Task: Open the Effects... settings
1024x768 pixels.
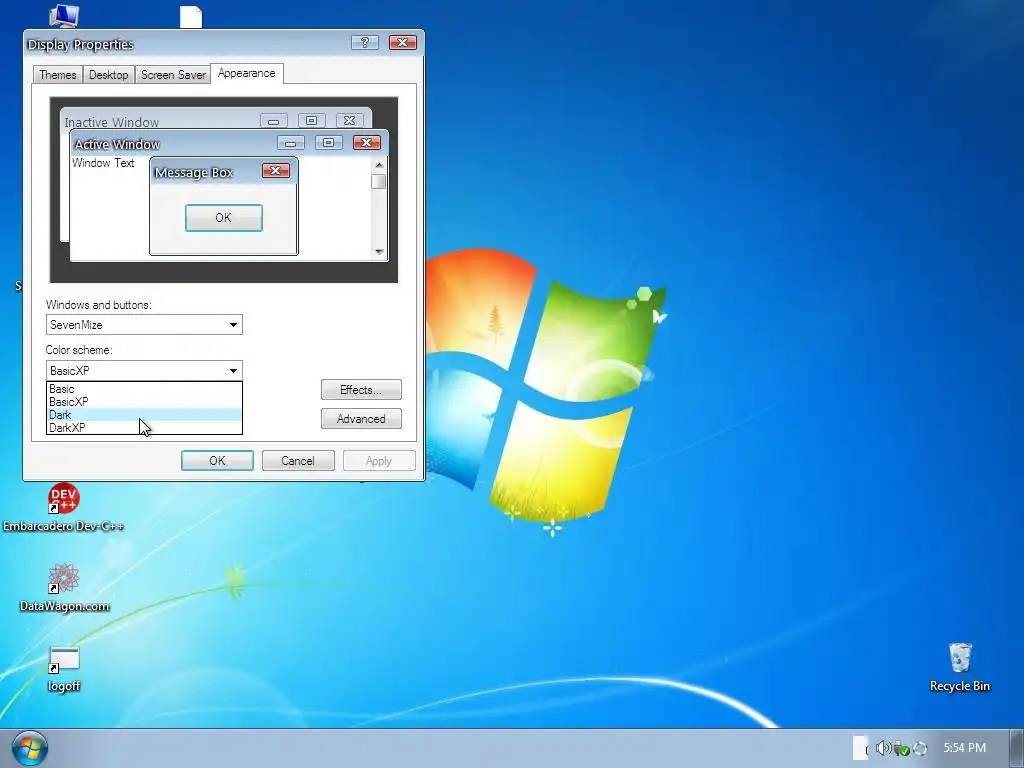Action: click(361, 390)
